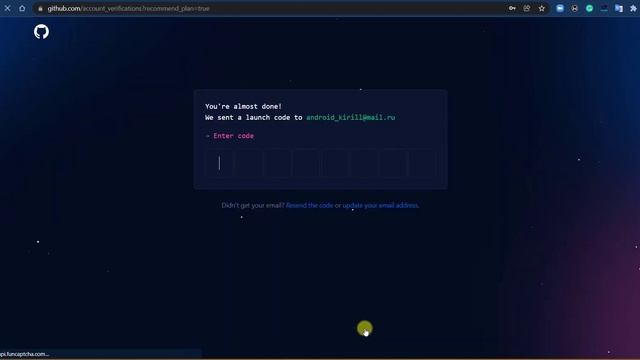The image size is (640, 360).
Task: Share this page from address bar
Action: (527, 8)
